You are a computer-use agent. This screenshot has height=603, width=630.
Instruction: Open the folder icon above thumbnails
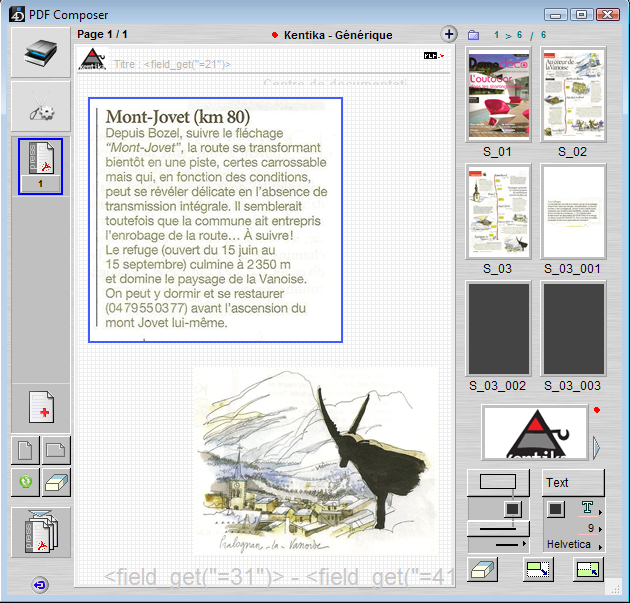pyautogui.click(x=473, y=35)
